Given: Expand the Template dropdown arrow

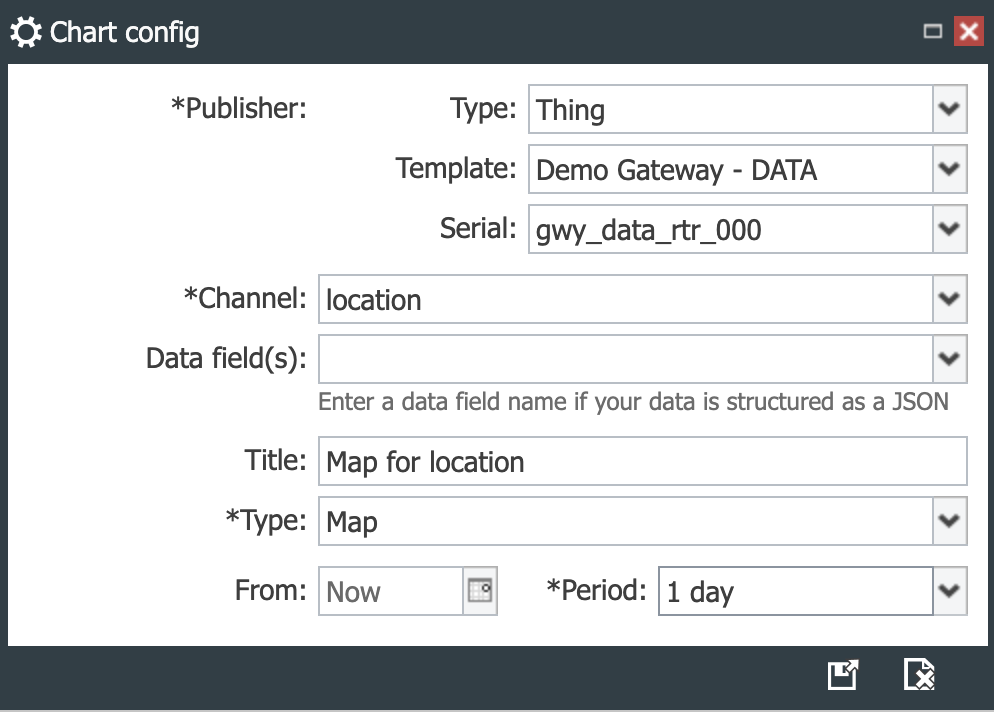Looking at the screenshot, I should 949,169.
